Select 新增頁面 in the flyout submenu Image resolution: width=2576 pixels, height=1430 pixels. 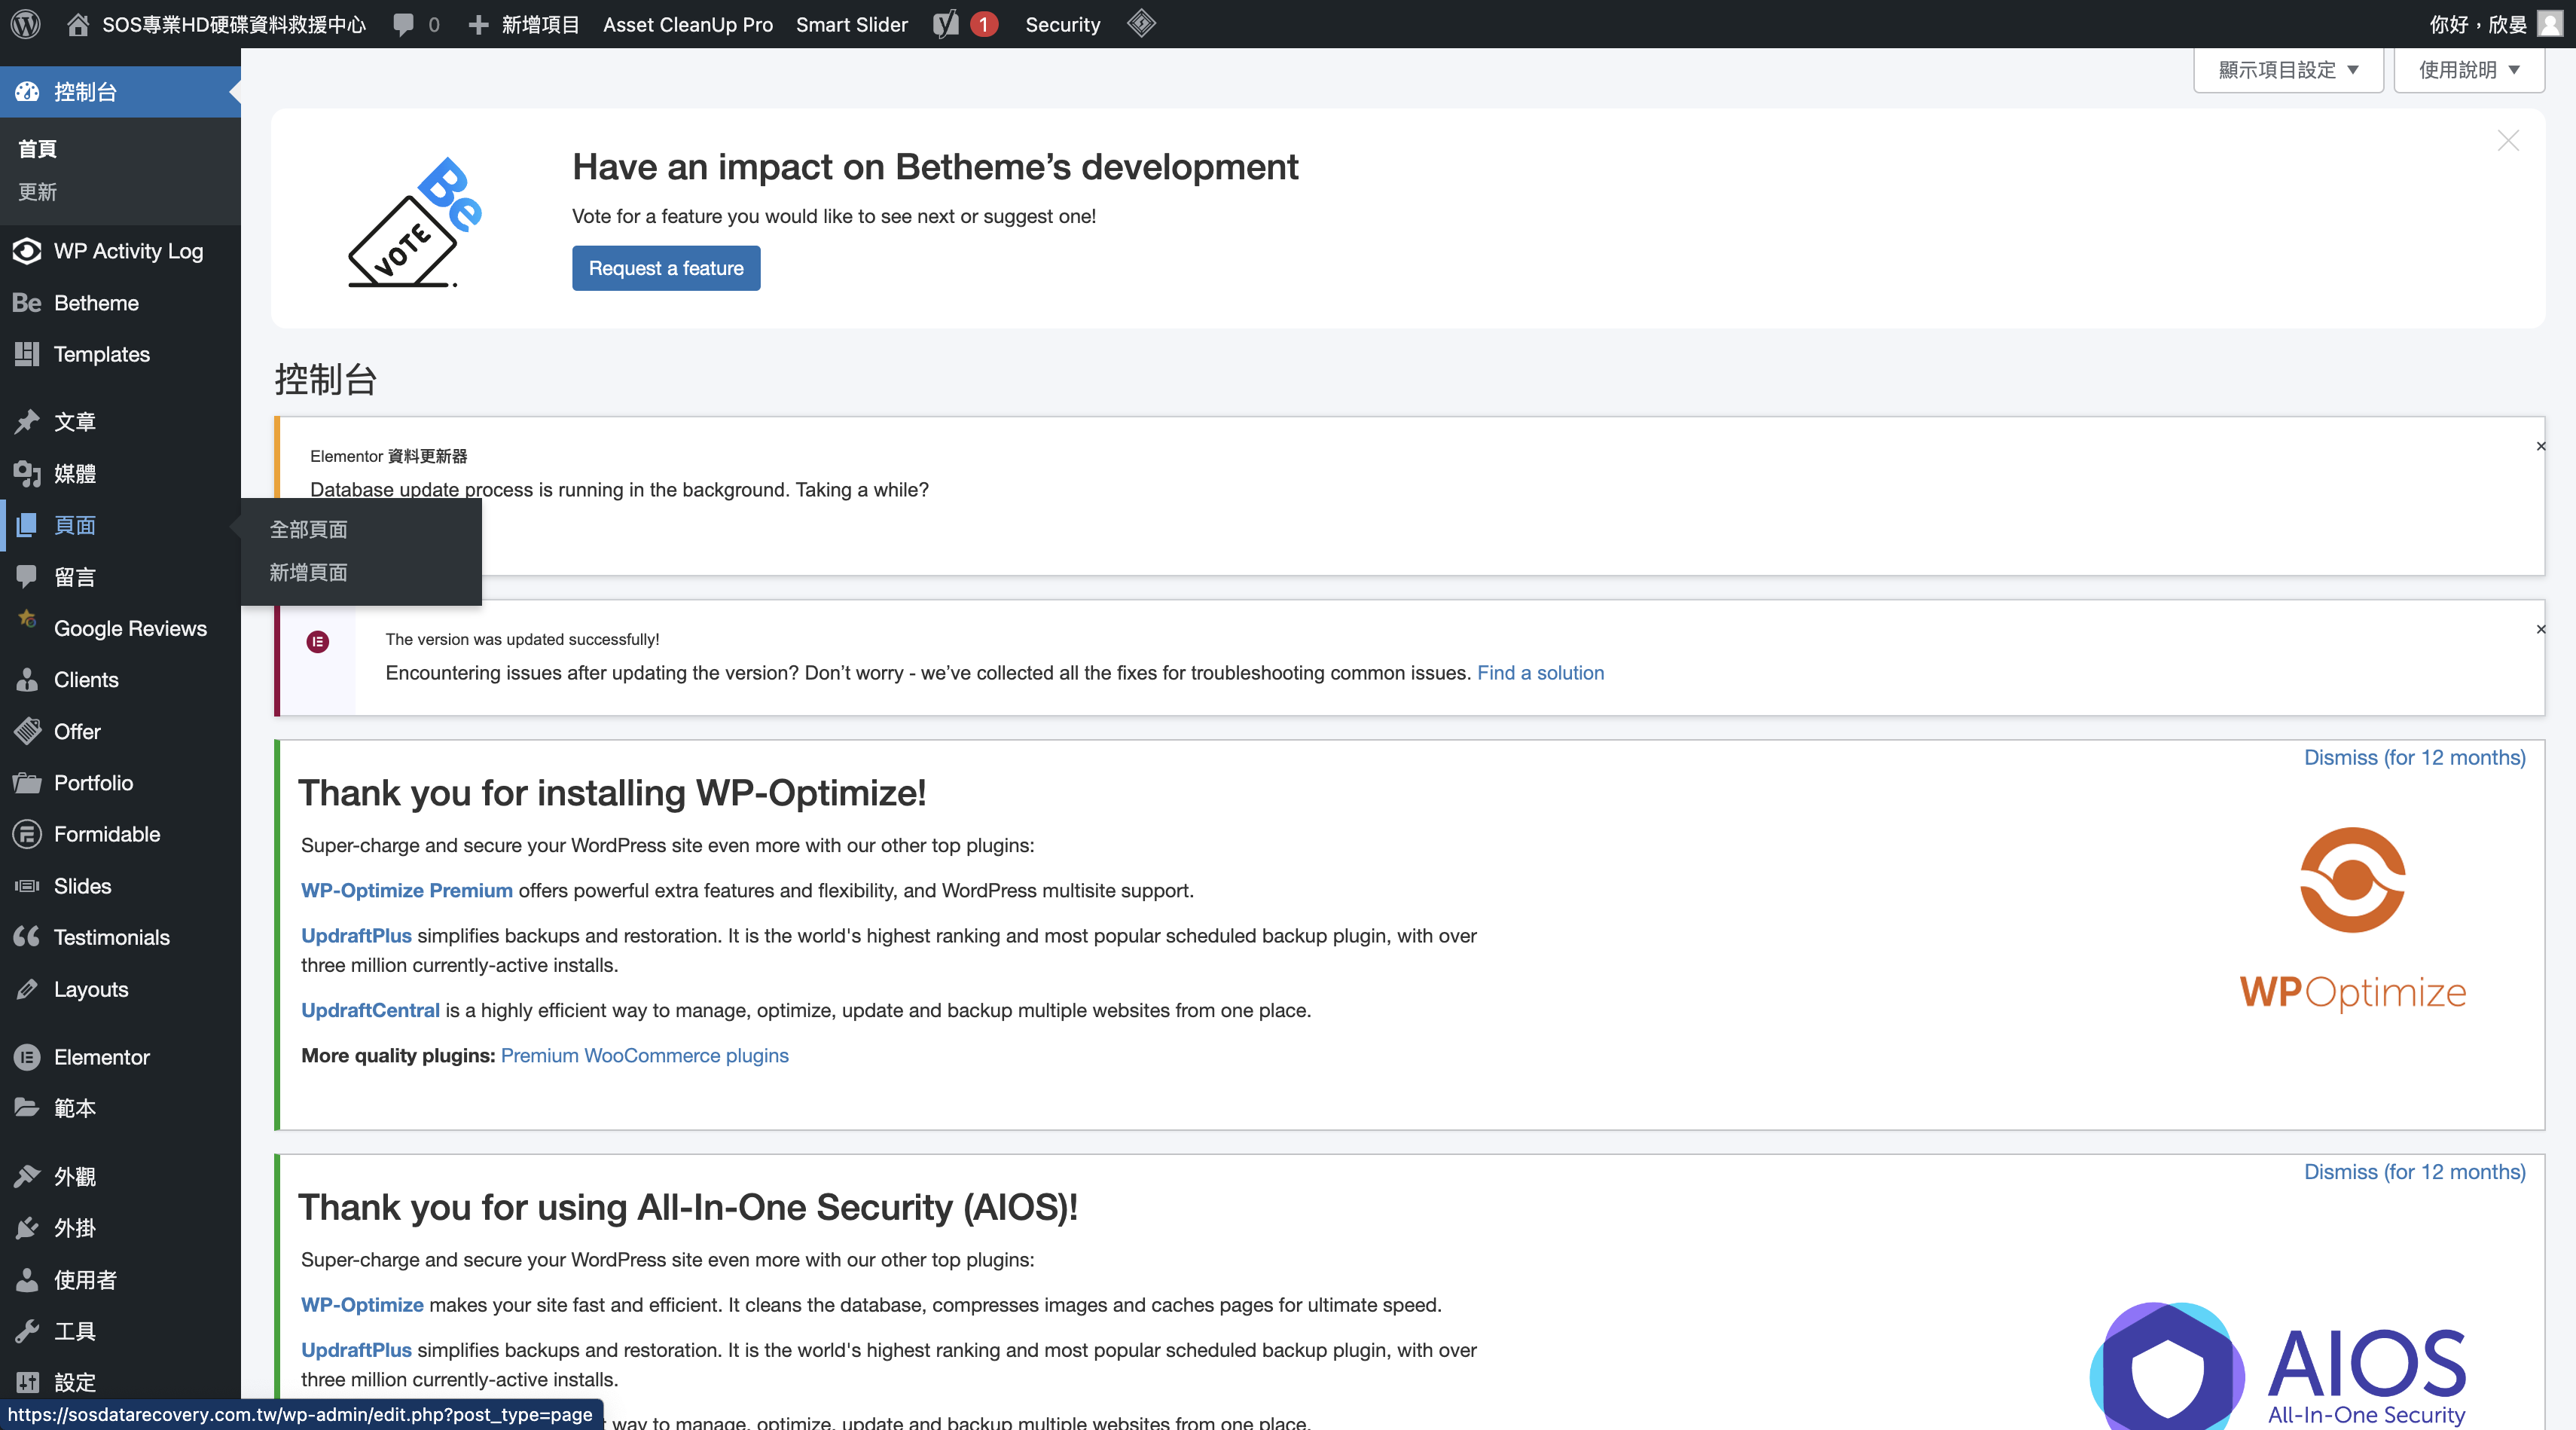(x=308, y=573)
